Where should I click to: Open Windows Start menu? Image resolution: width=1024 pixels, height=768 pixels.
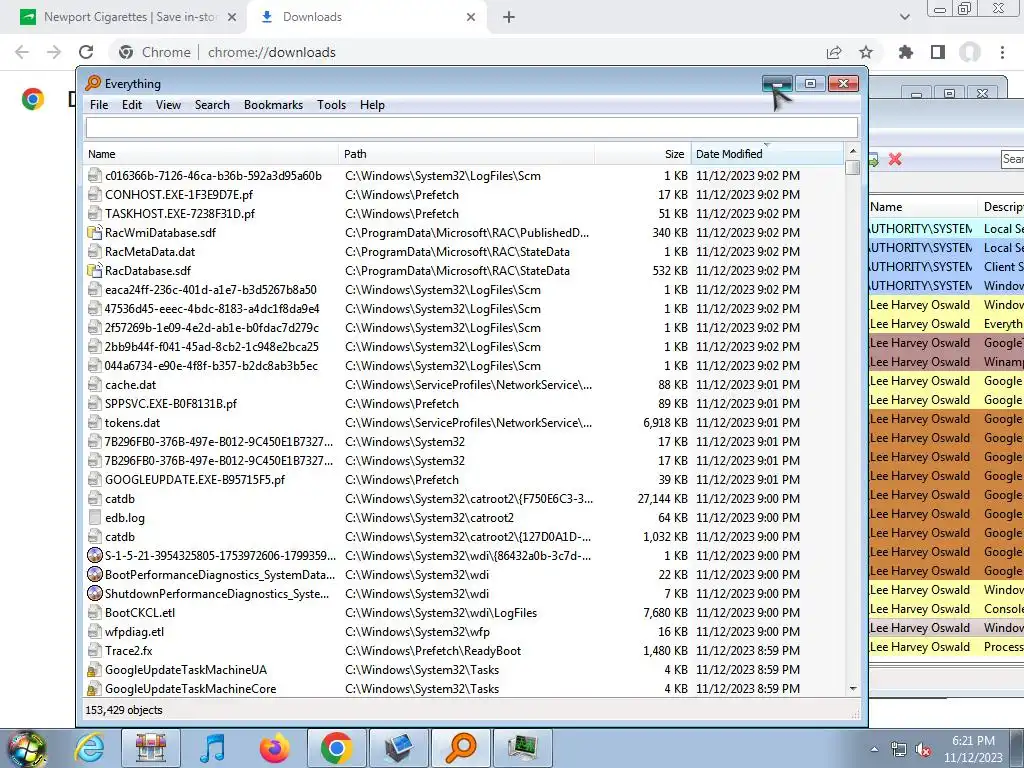click(x=26, y=748)
